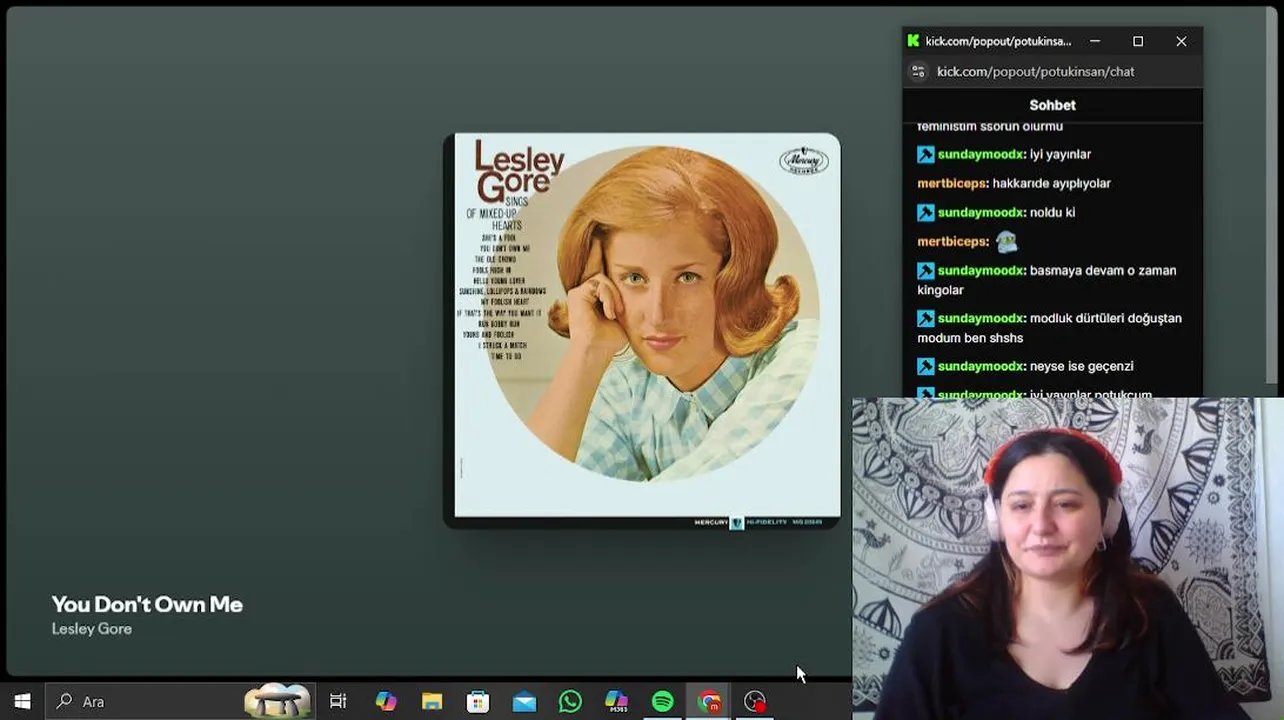
Task: Switch to Chrome from the taskbar
Action: 709,701
